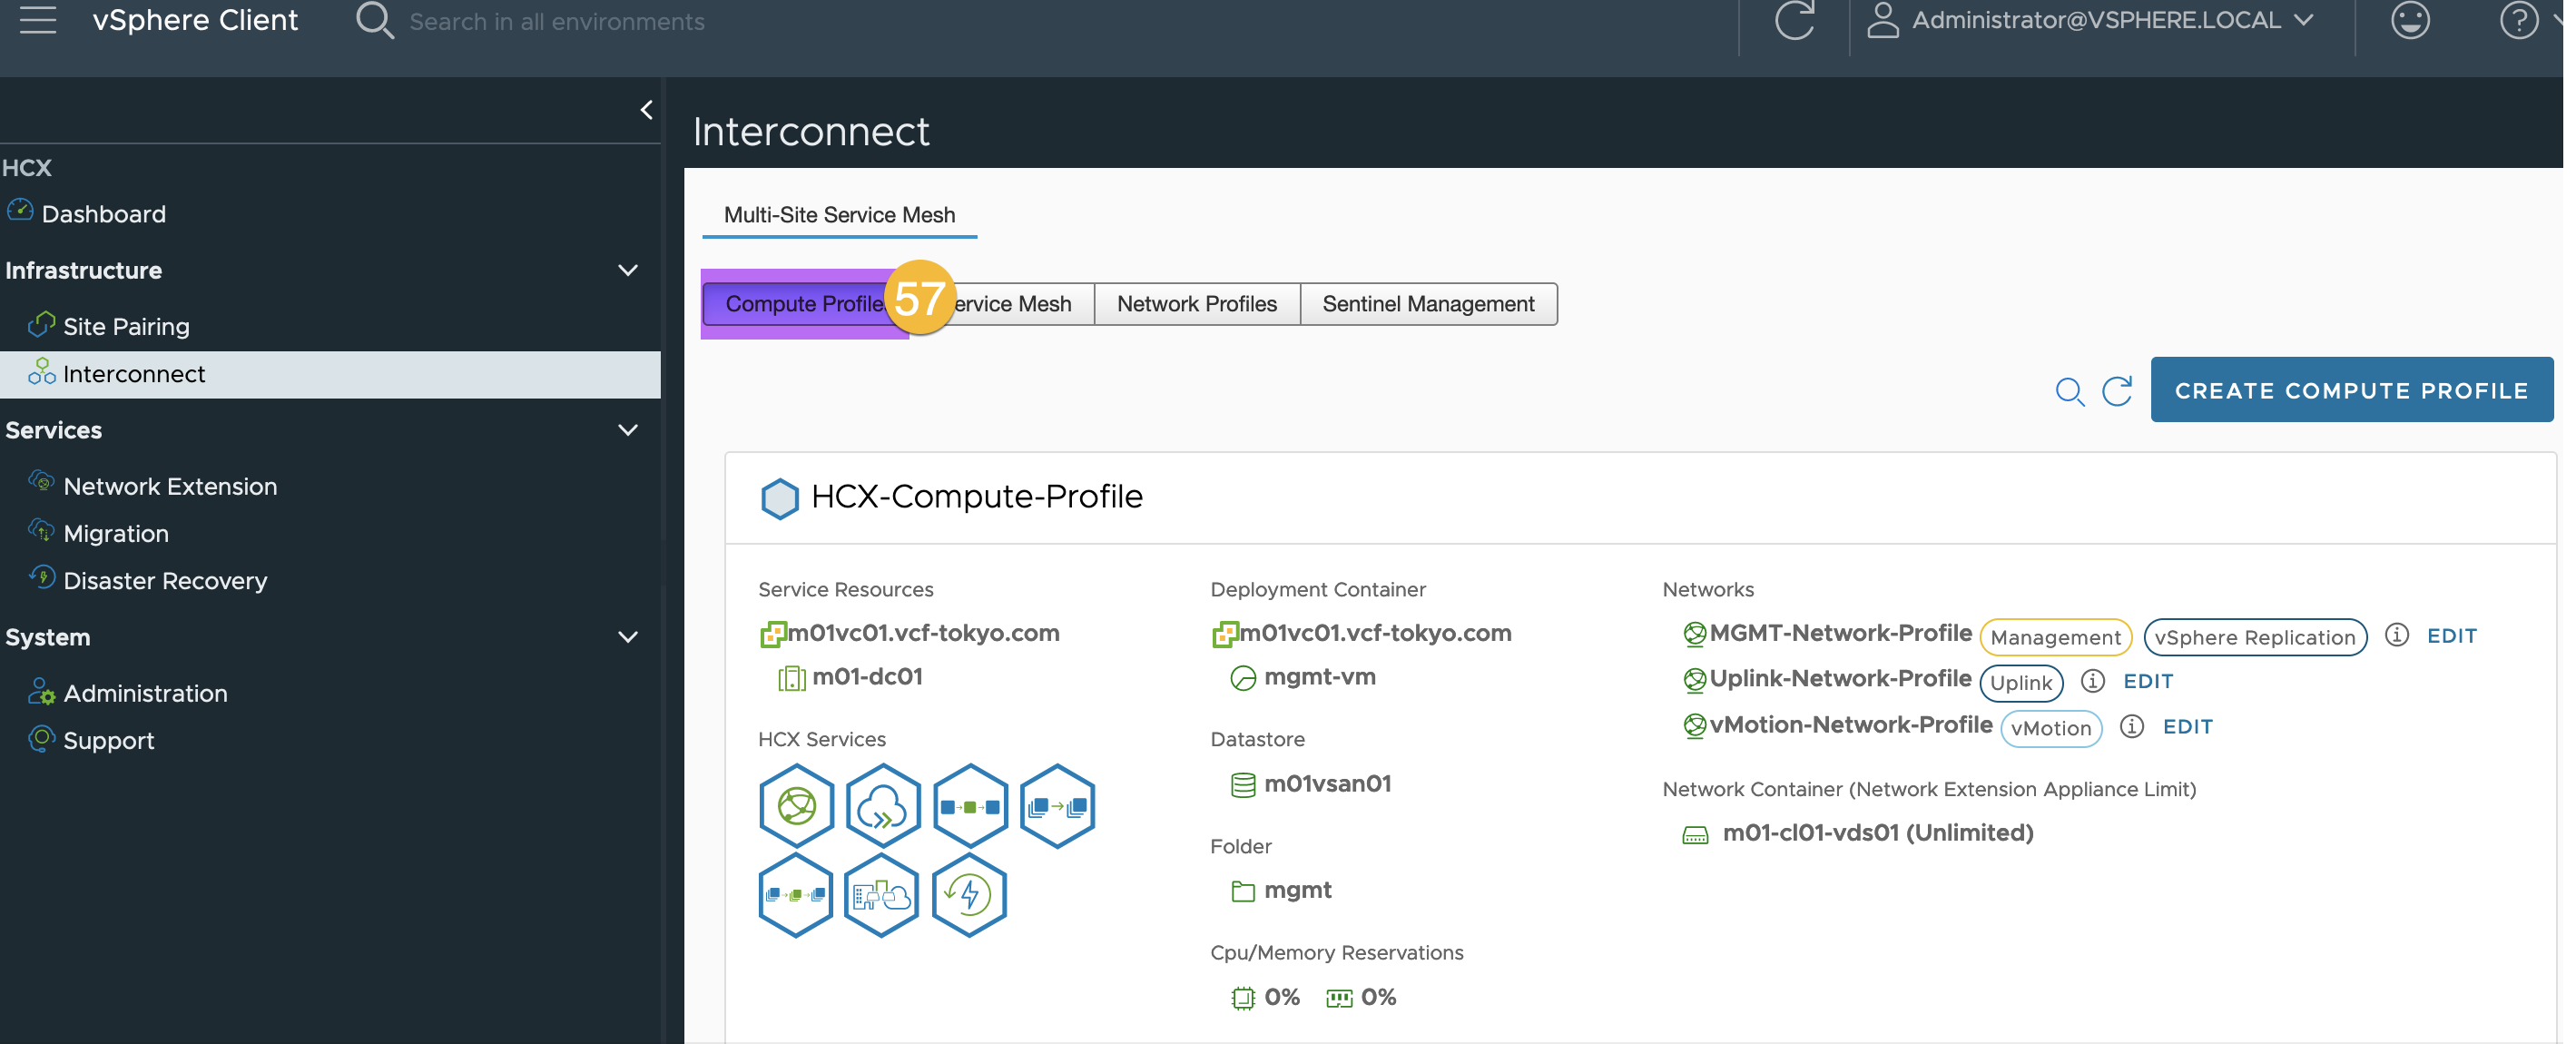This screenshot has height=1044, width=2576.
Task: Click the global refresh icon in top bar
Action: click(x=1794, y=20)
